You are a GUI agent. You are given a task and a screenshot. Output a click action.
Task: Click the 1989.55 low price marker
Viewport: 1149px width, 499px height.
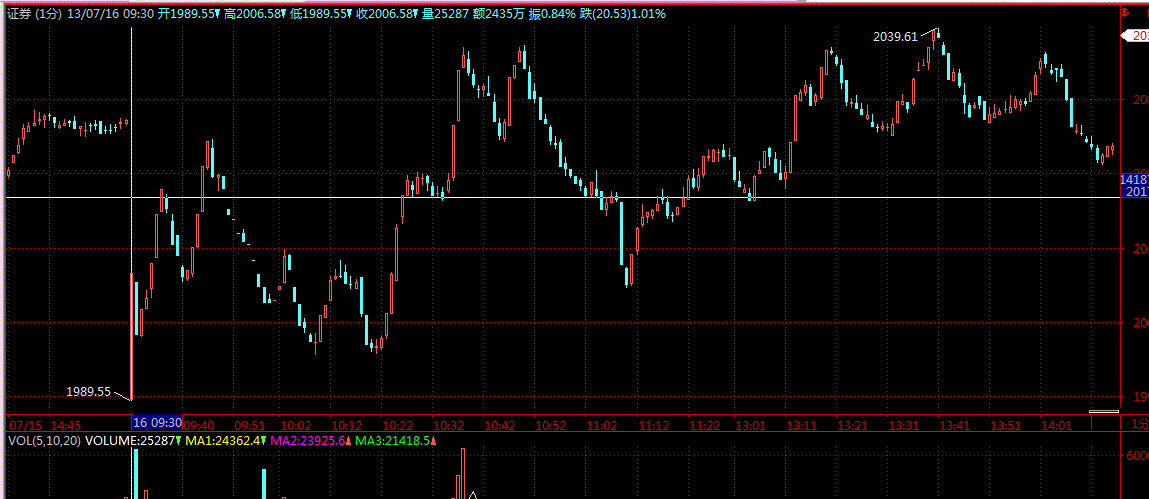(88, 392)
